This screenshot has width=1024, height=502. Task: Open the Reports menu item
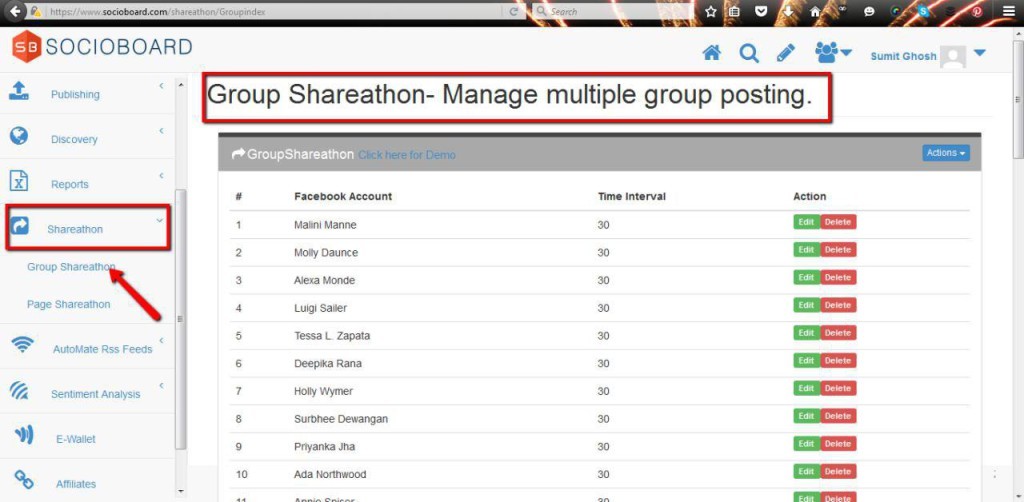click(69, 185)
